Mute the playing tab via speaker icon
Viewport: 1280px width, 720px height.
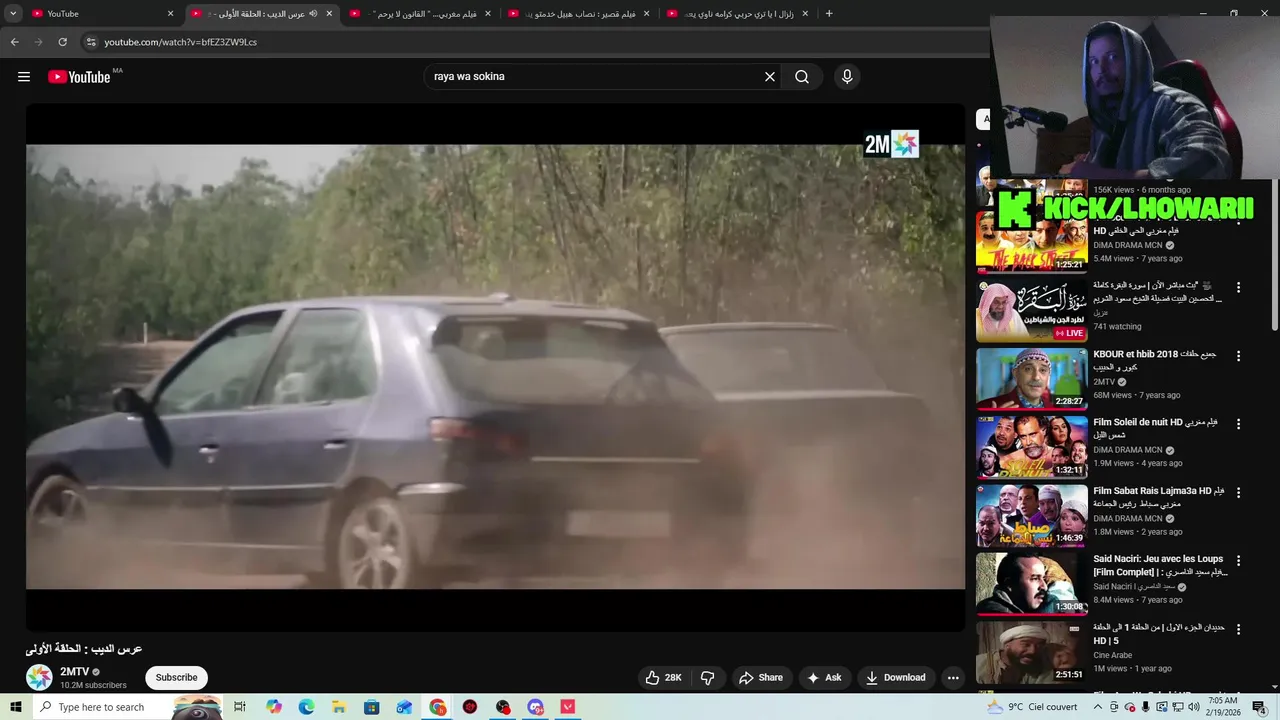pos(313,14)
